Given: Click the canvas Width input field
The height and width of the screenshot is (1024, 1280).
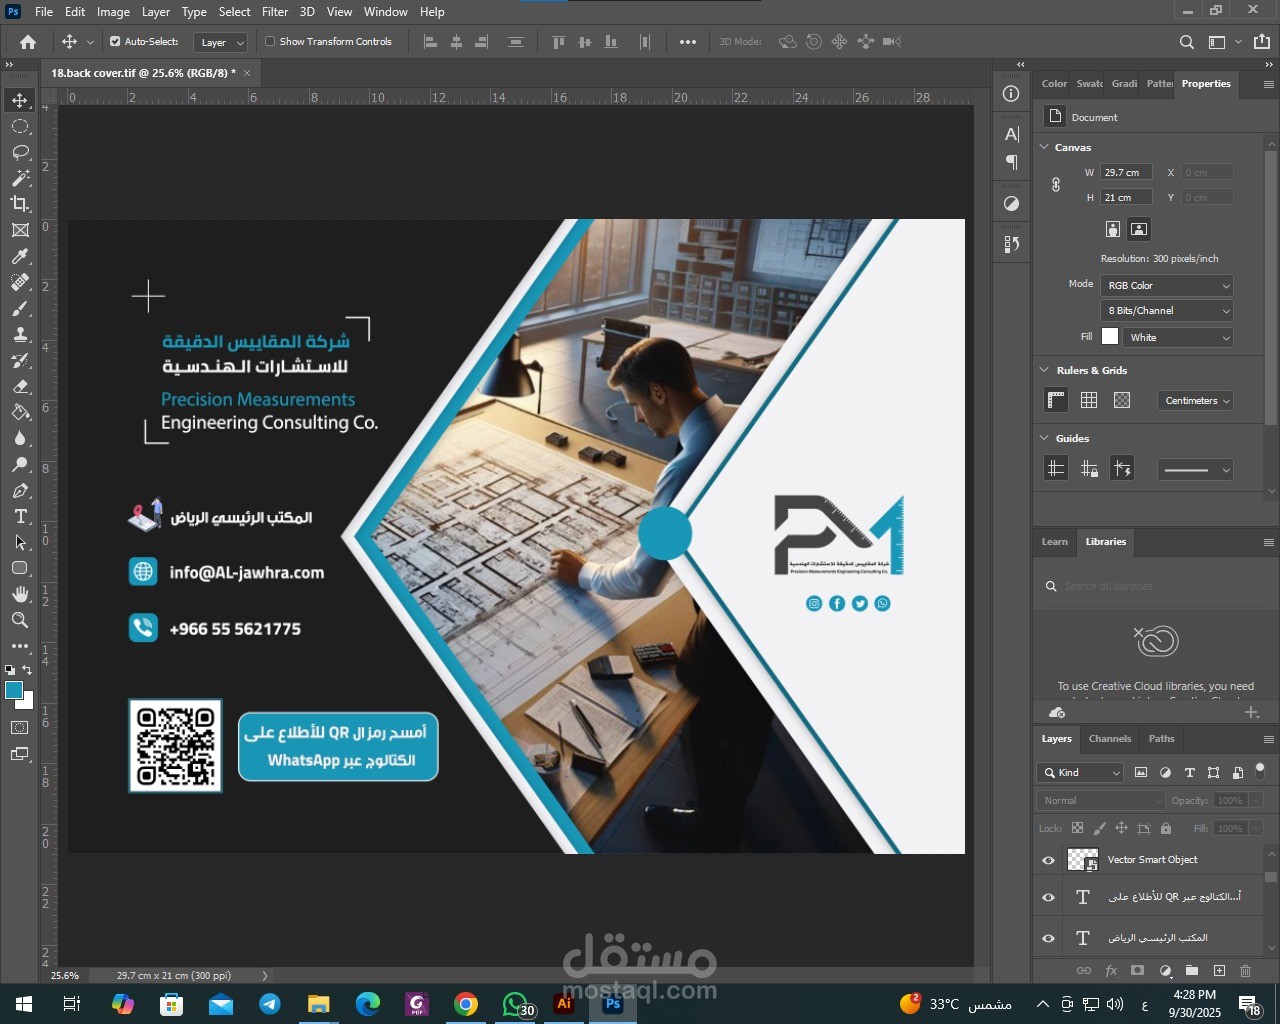Looking at the screenshot, I should [x=1126, y=173].
